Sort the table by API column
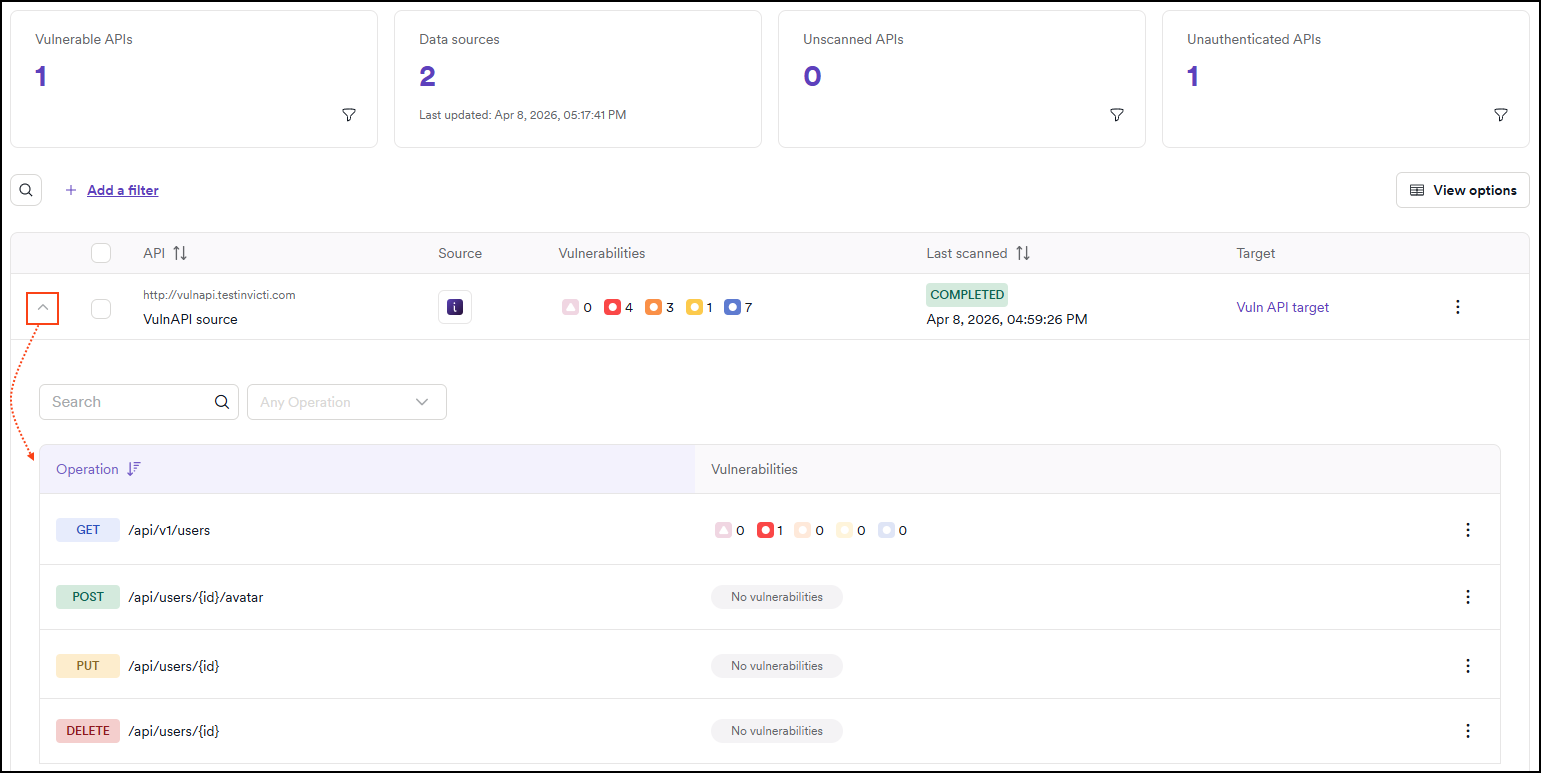The image size is (1541, 773). tap(180, 253)
